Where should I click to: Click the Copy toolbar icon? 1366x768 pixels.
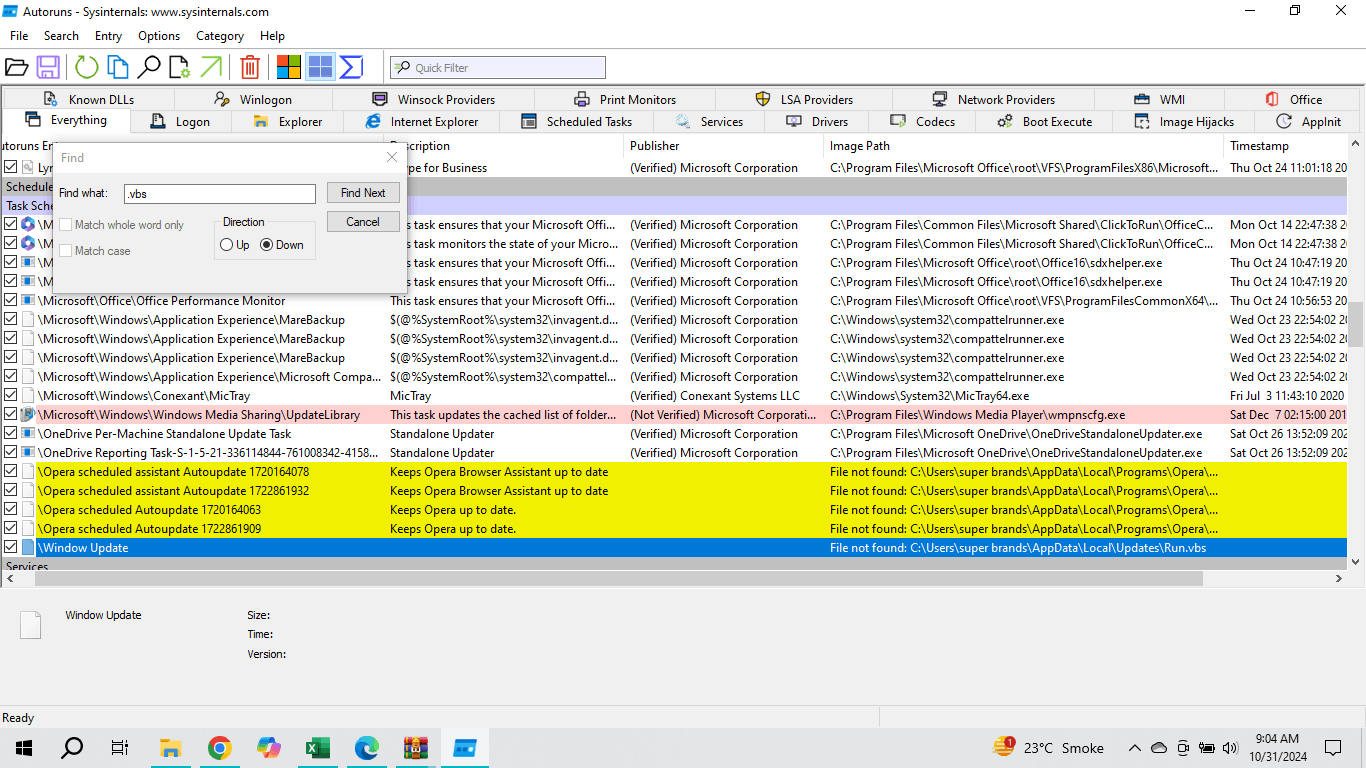[x=118, y=67]
